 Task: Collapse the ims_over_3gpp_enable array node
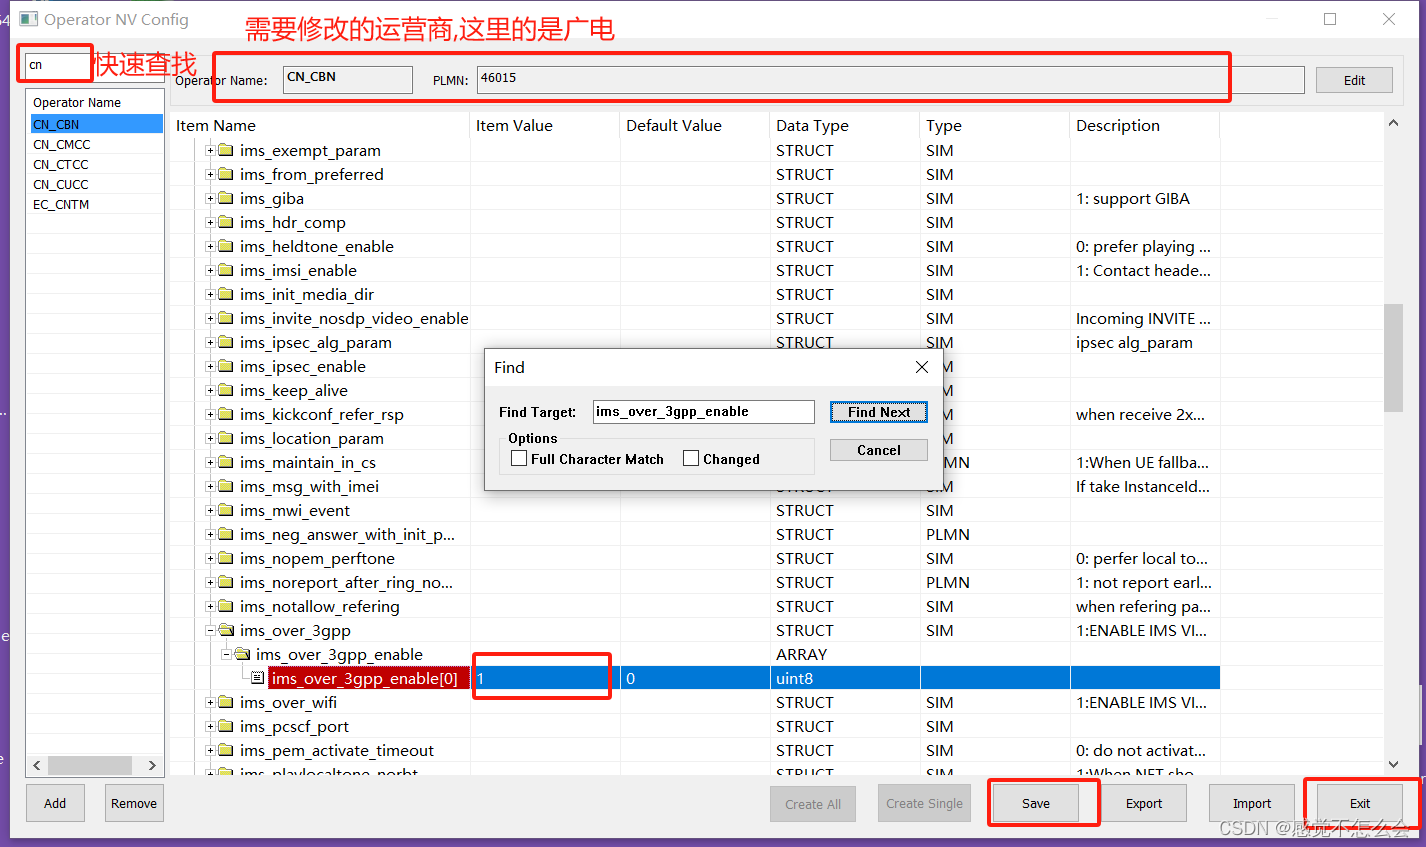[225, 654]
